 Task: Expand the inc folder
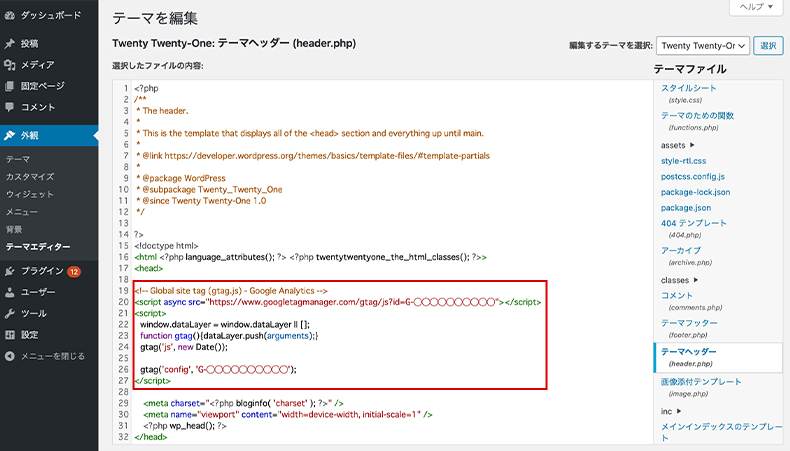pos(671,412)
